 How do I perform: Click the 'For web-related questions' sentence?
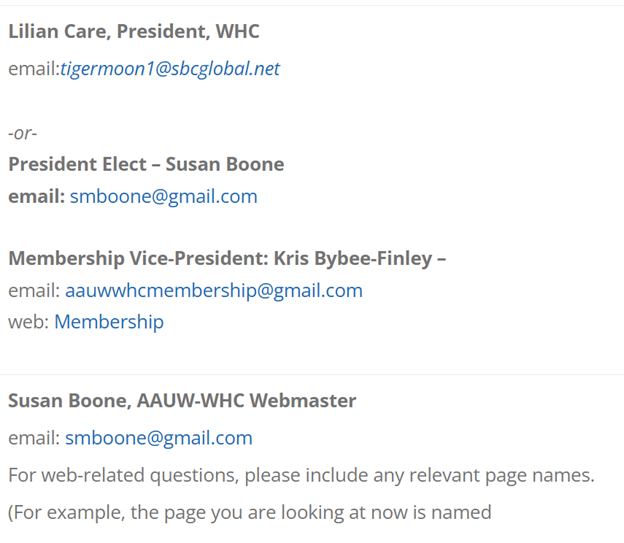pyautogui.click(x=301, y=475)
